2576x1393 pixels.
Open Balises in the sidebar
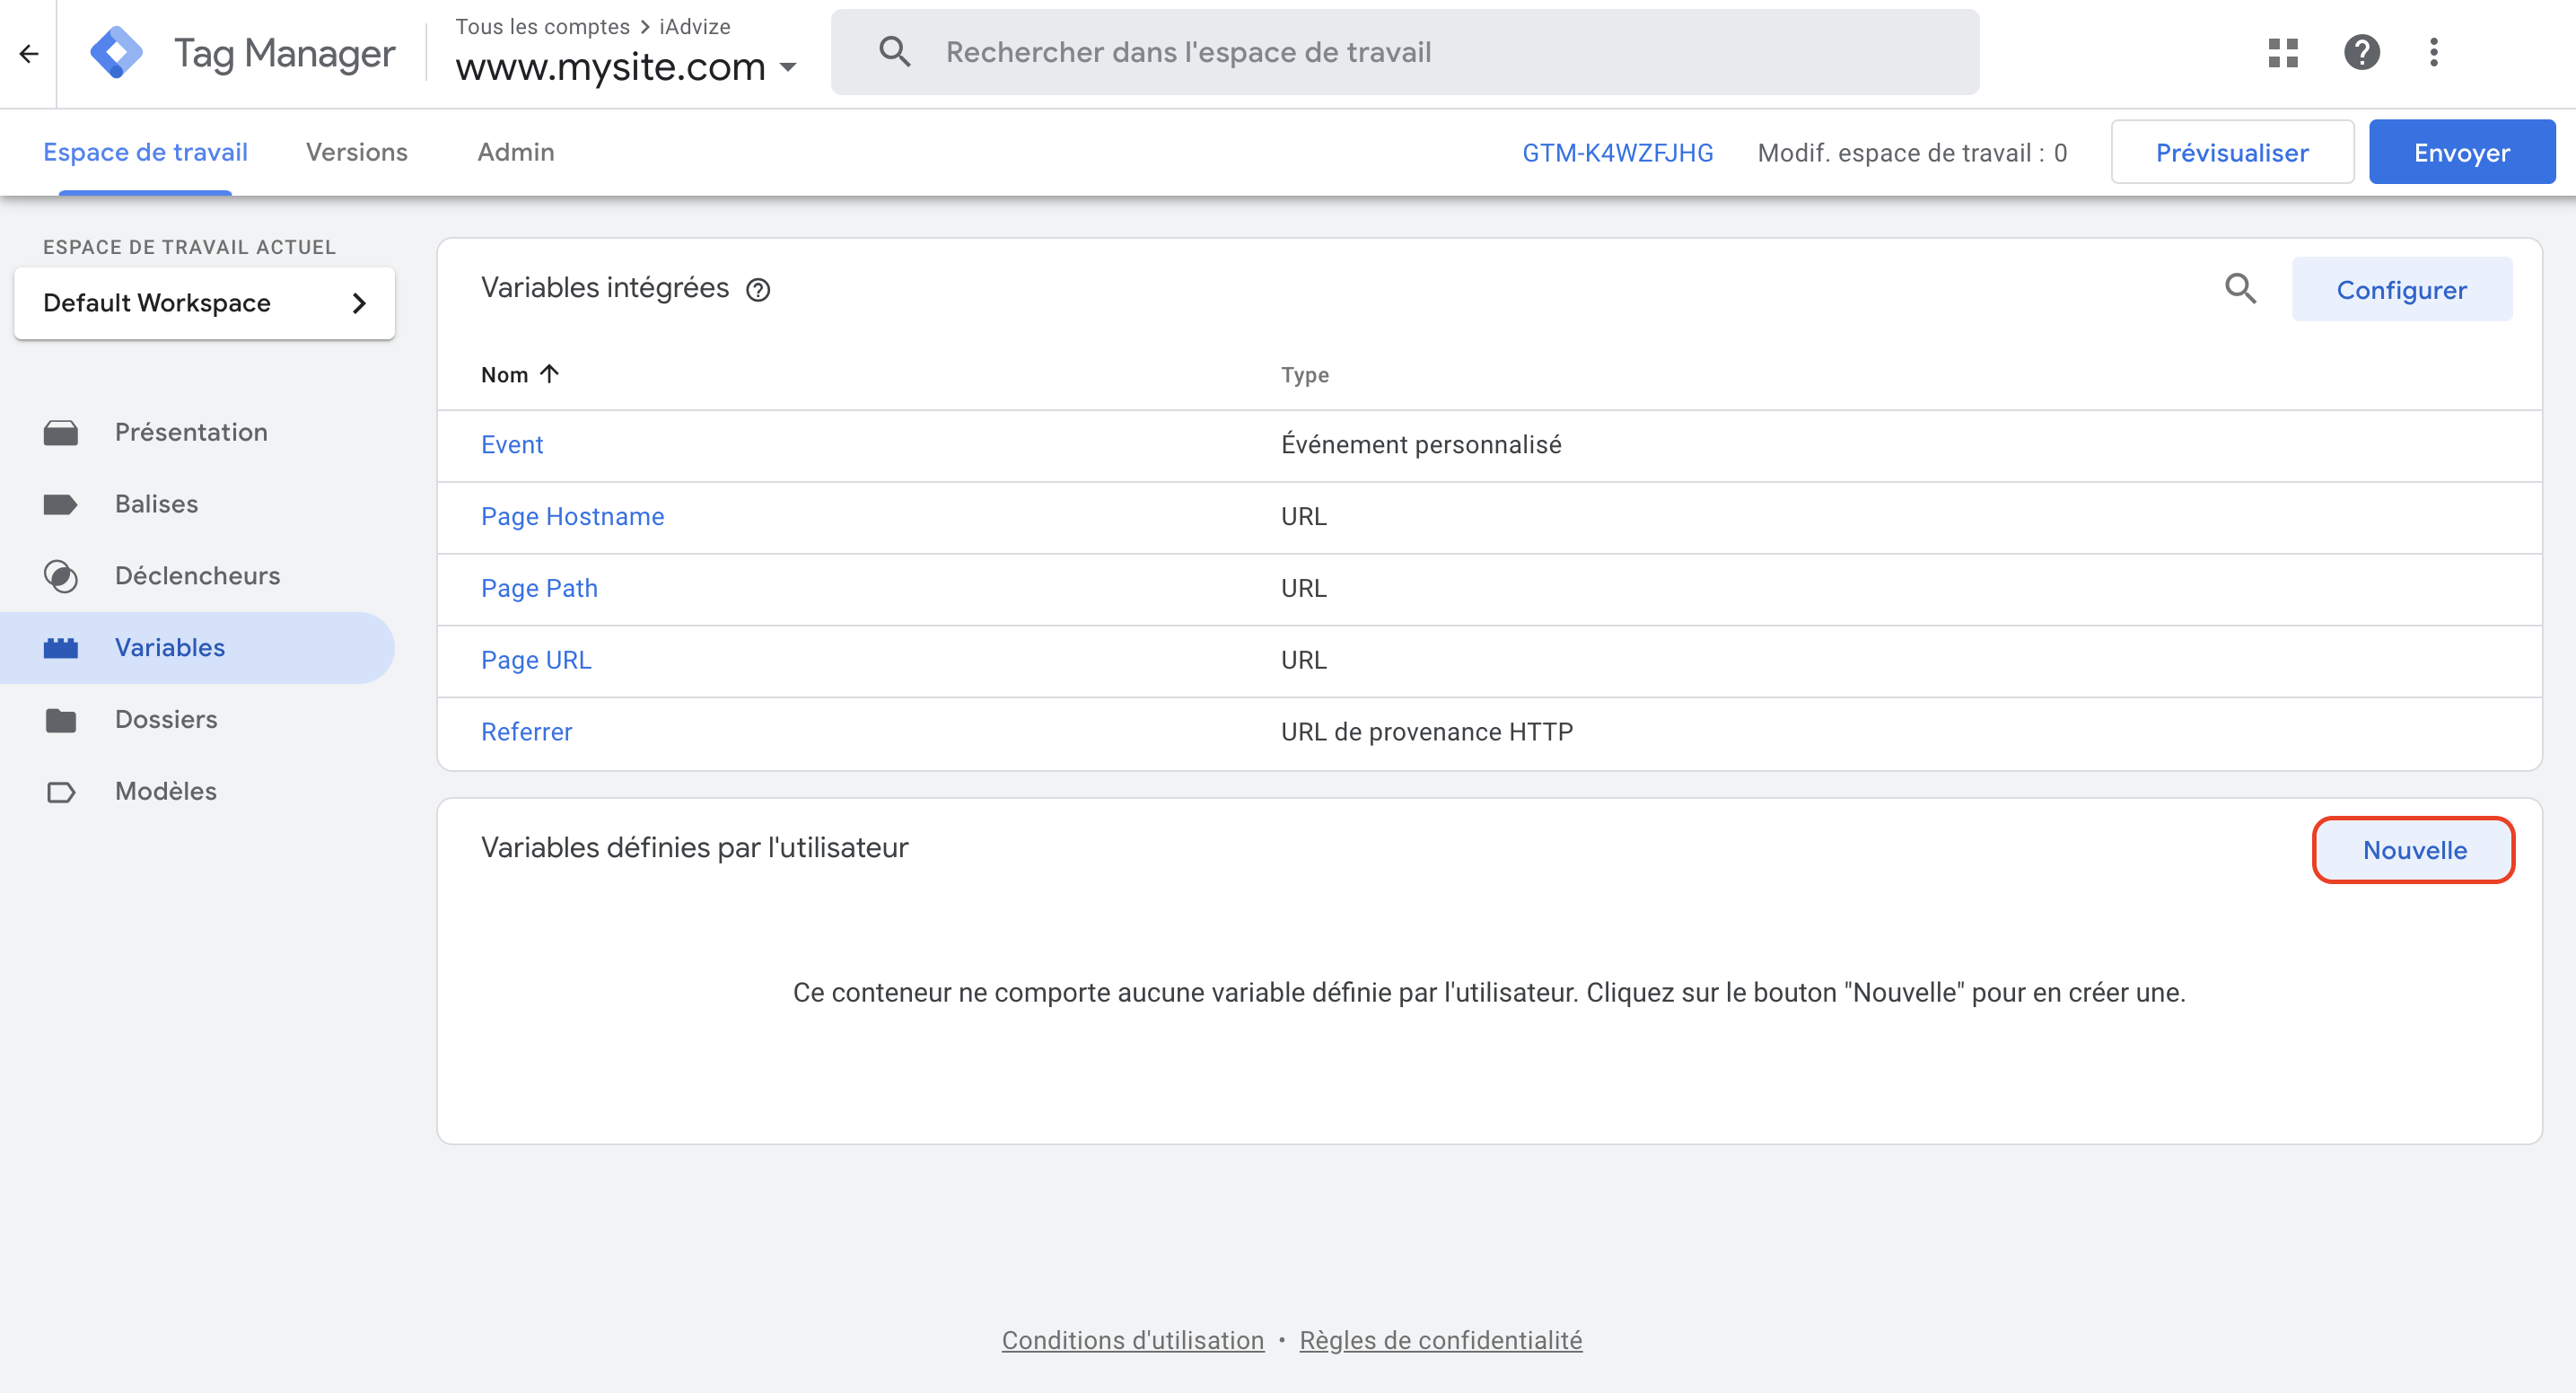pos(156,504)
